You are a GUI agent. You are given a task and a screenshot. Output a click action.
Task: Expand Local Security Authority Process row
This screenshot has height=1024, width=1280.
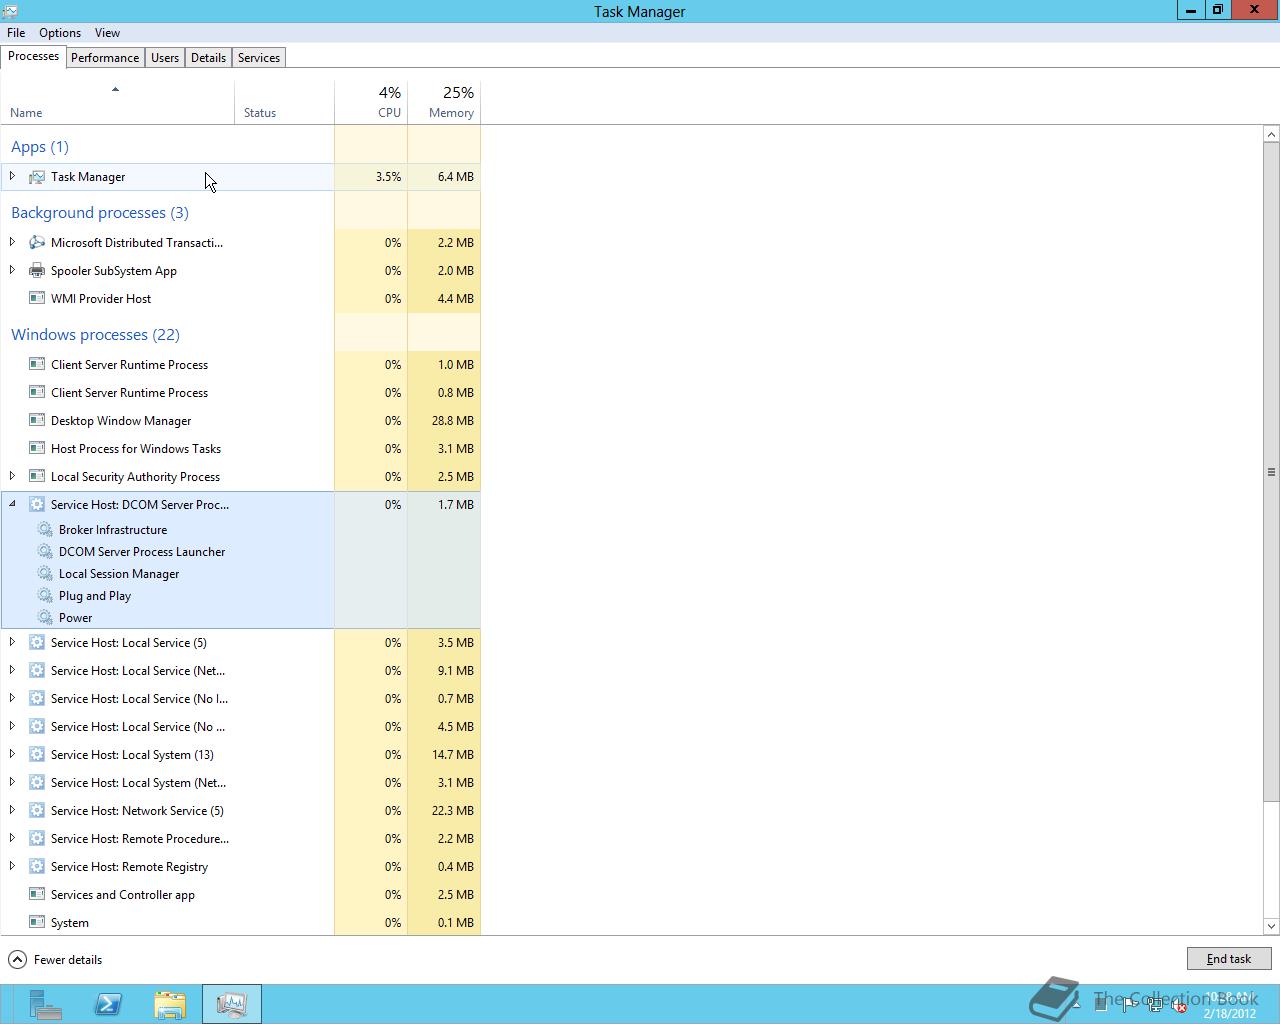(12, 477)
